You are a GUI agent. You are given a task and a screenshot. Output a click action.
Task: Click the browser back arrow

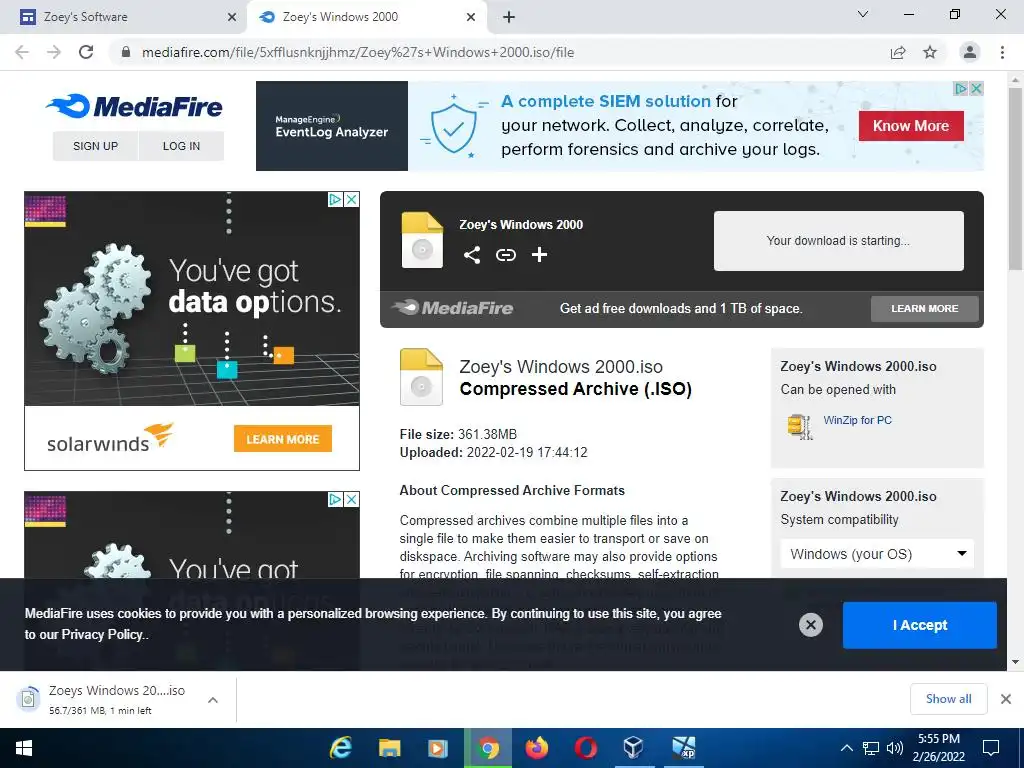click(x=22, y=52)
